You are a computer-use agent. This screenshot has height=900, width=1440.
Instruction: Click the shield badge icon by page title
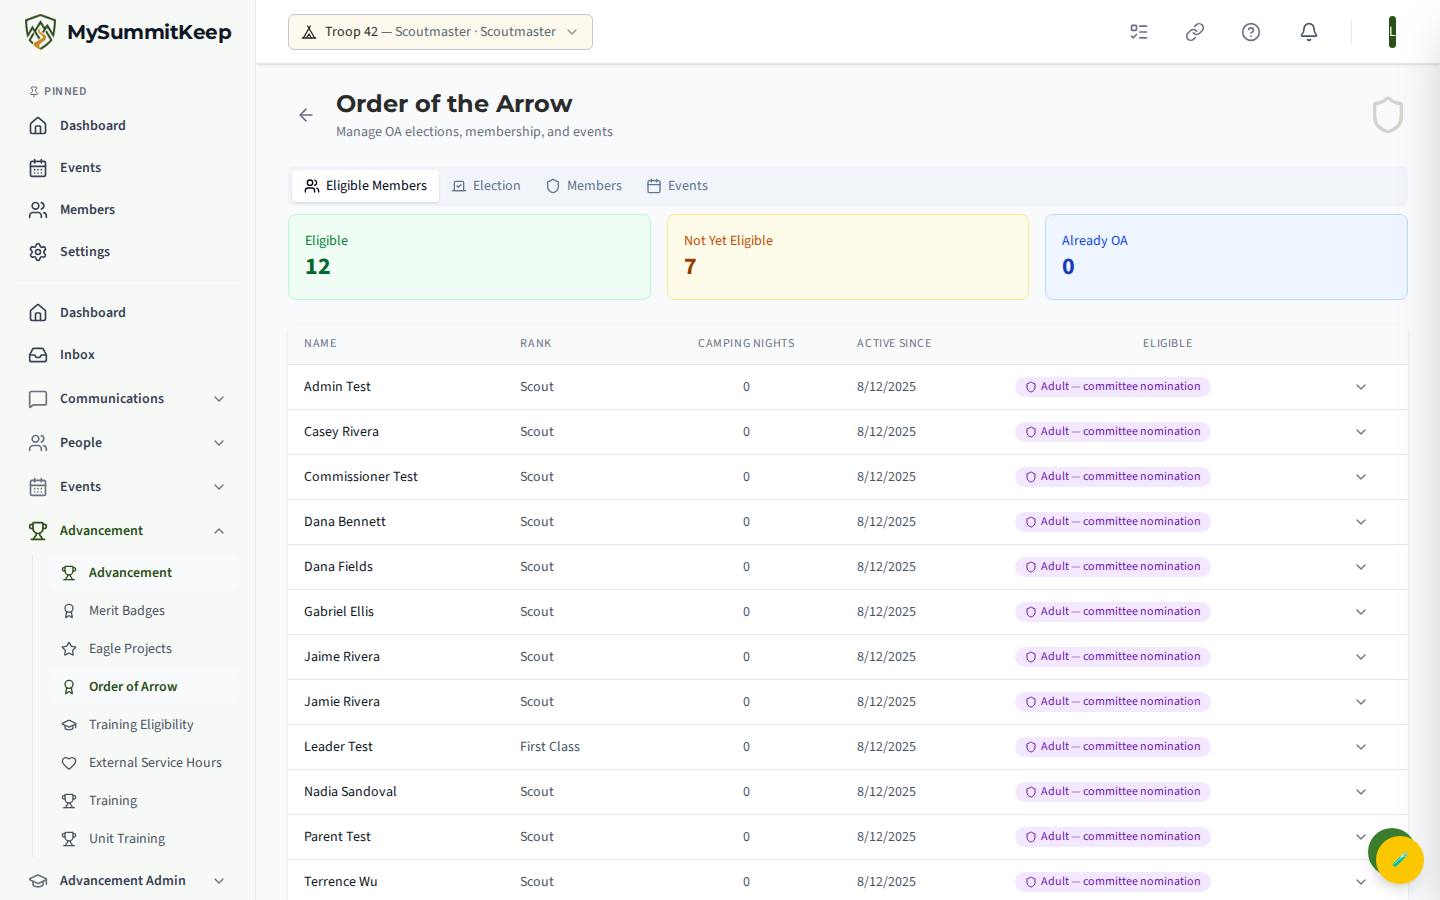point(1388,115)
